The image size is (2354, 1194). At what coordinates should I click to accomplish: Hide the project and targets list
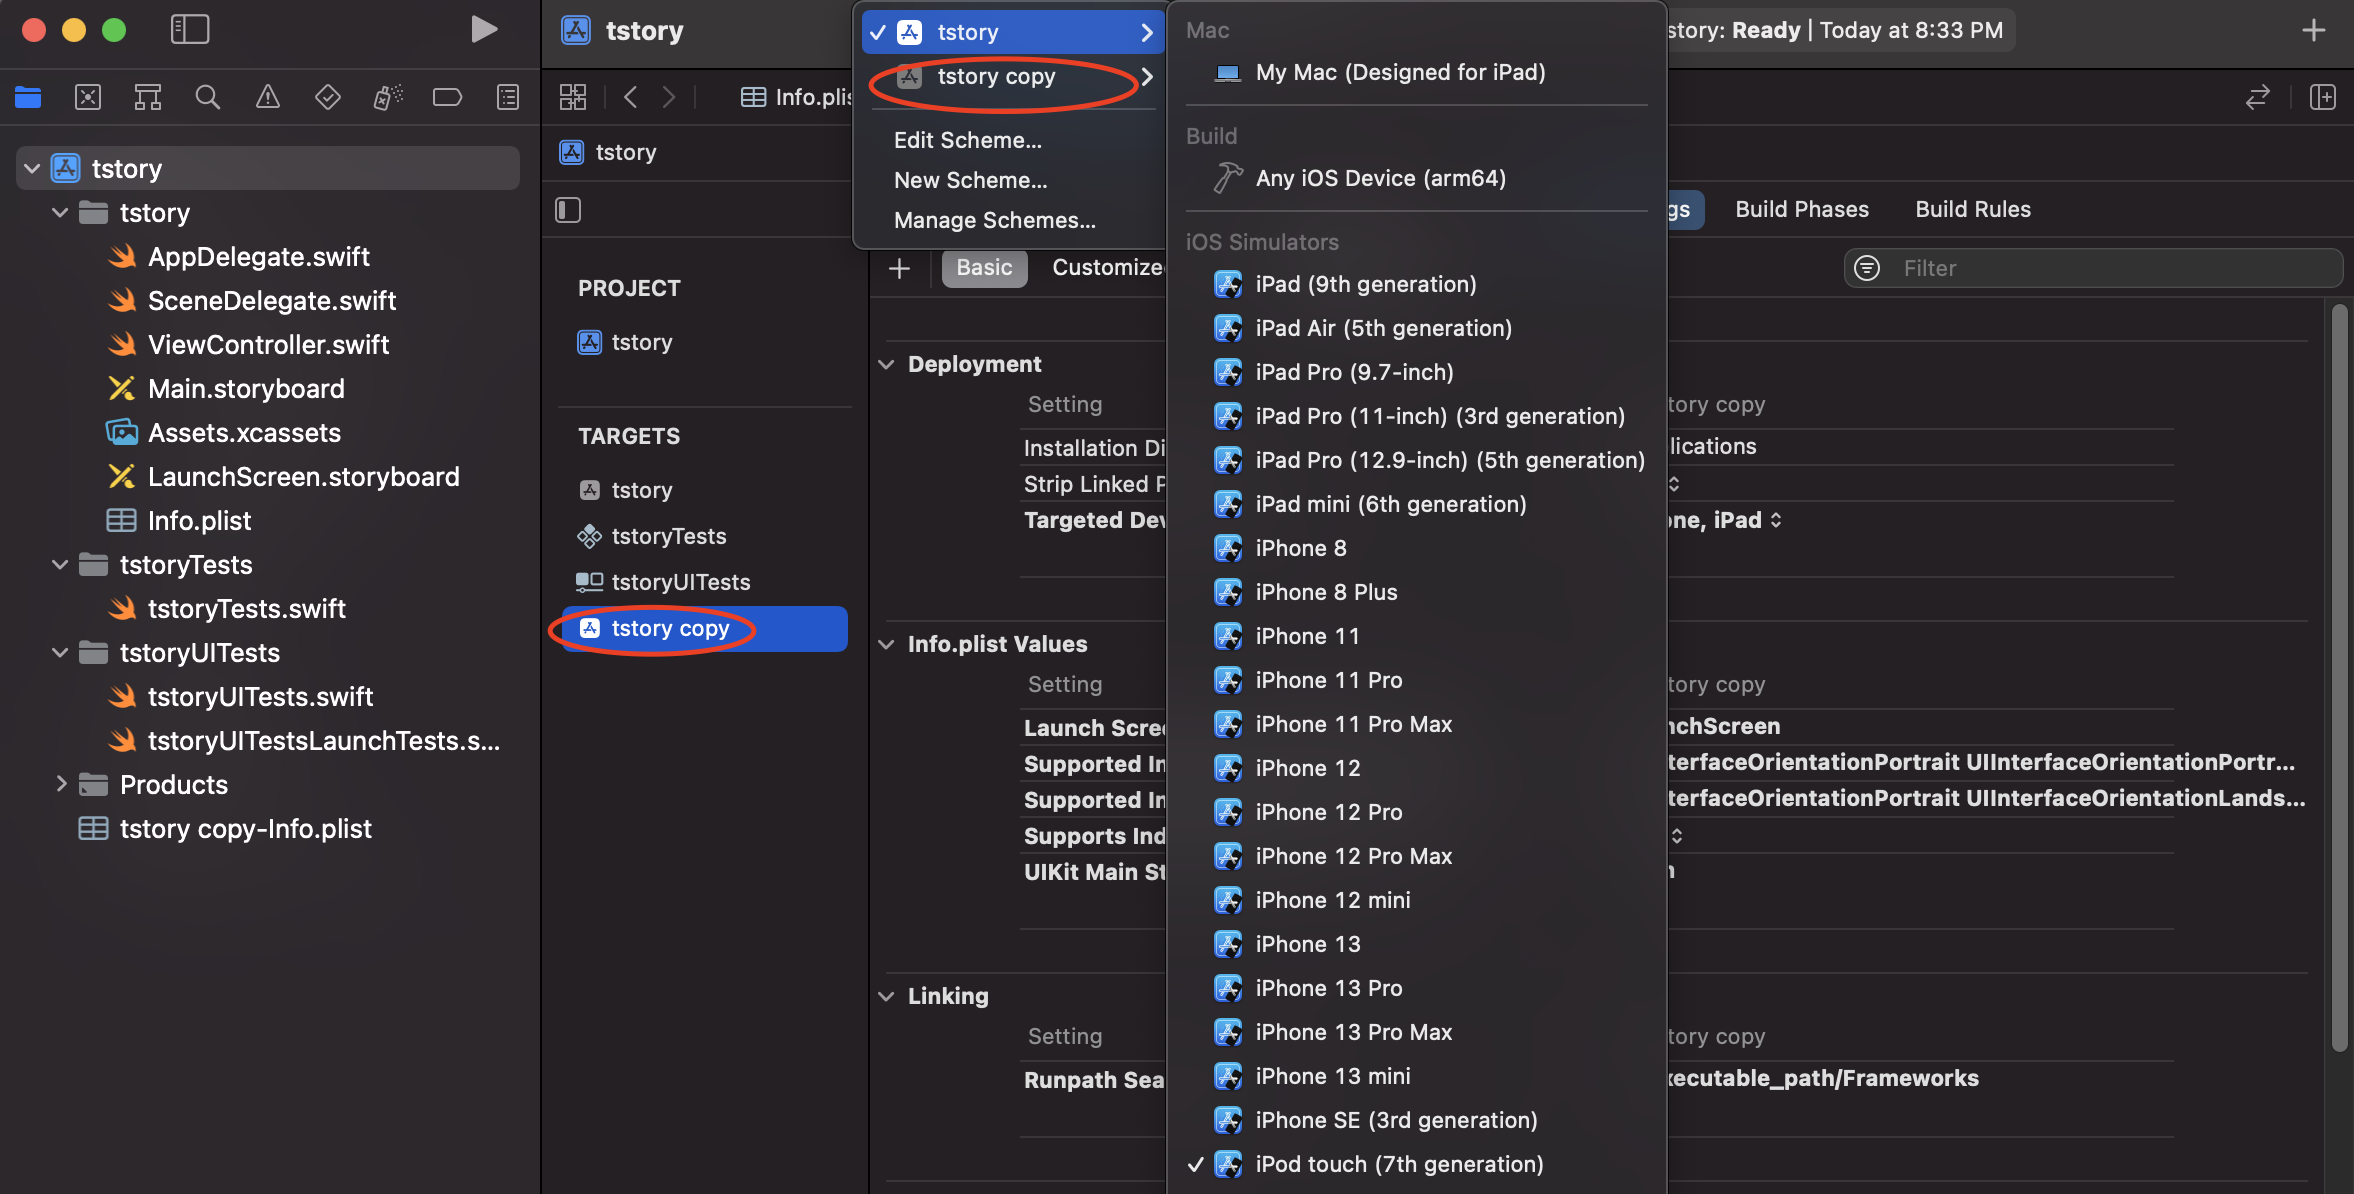[568, 210]
